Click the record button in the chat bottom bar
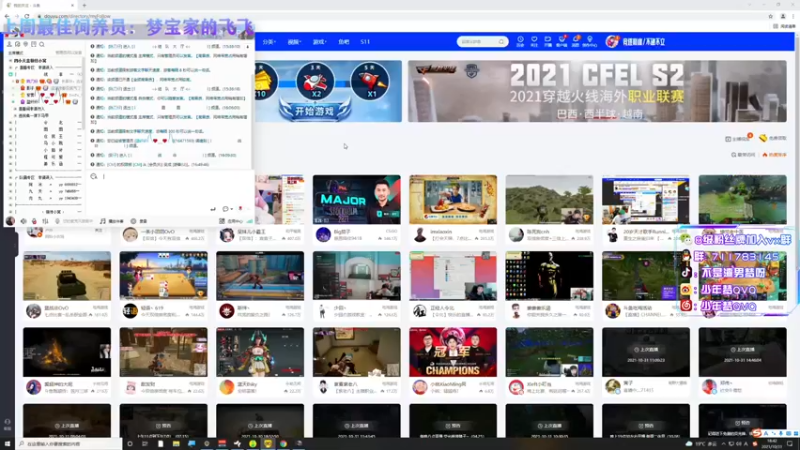Screen dimensions: 800x450 [139, 221]
